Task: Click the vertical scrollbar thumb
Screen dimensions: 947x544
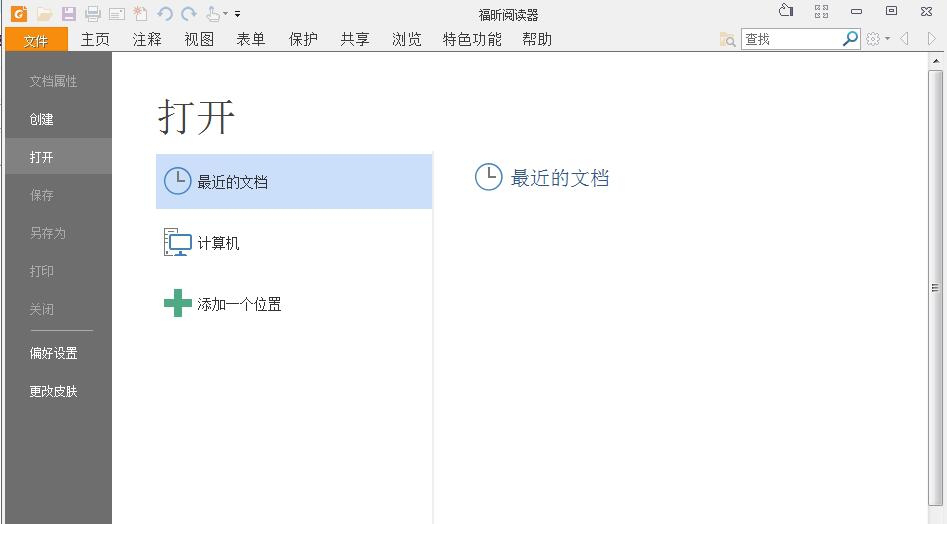Action: (936, 287)
